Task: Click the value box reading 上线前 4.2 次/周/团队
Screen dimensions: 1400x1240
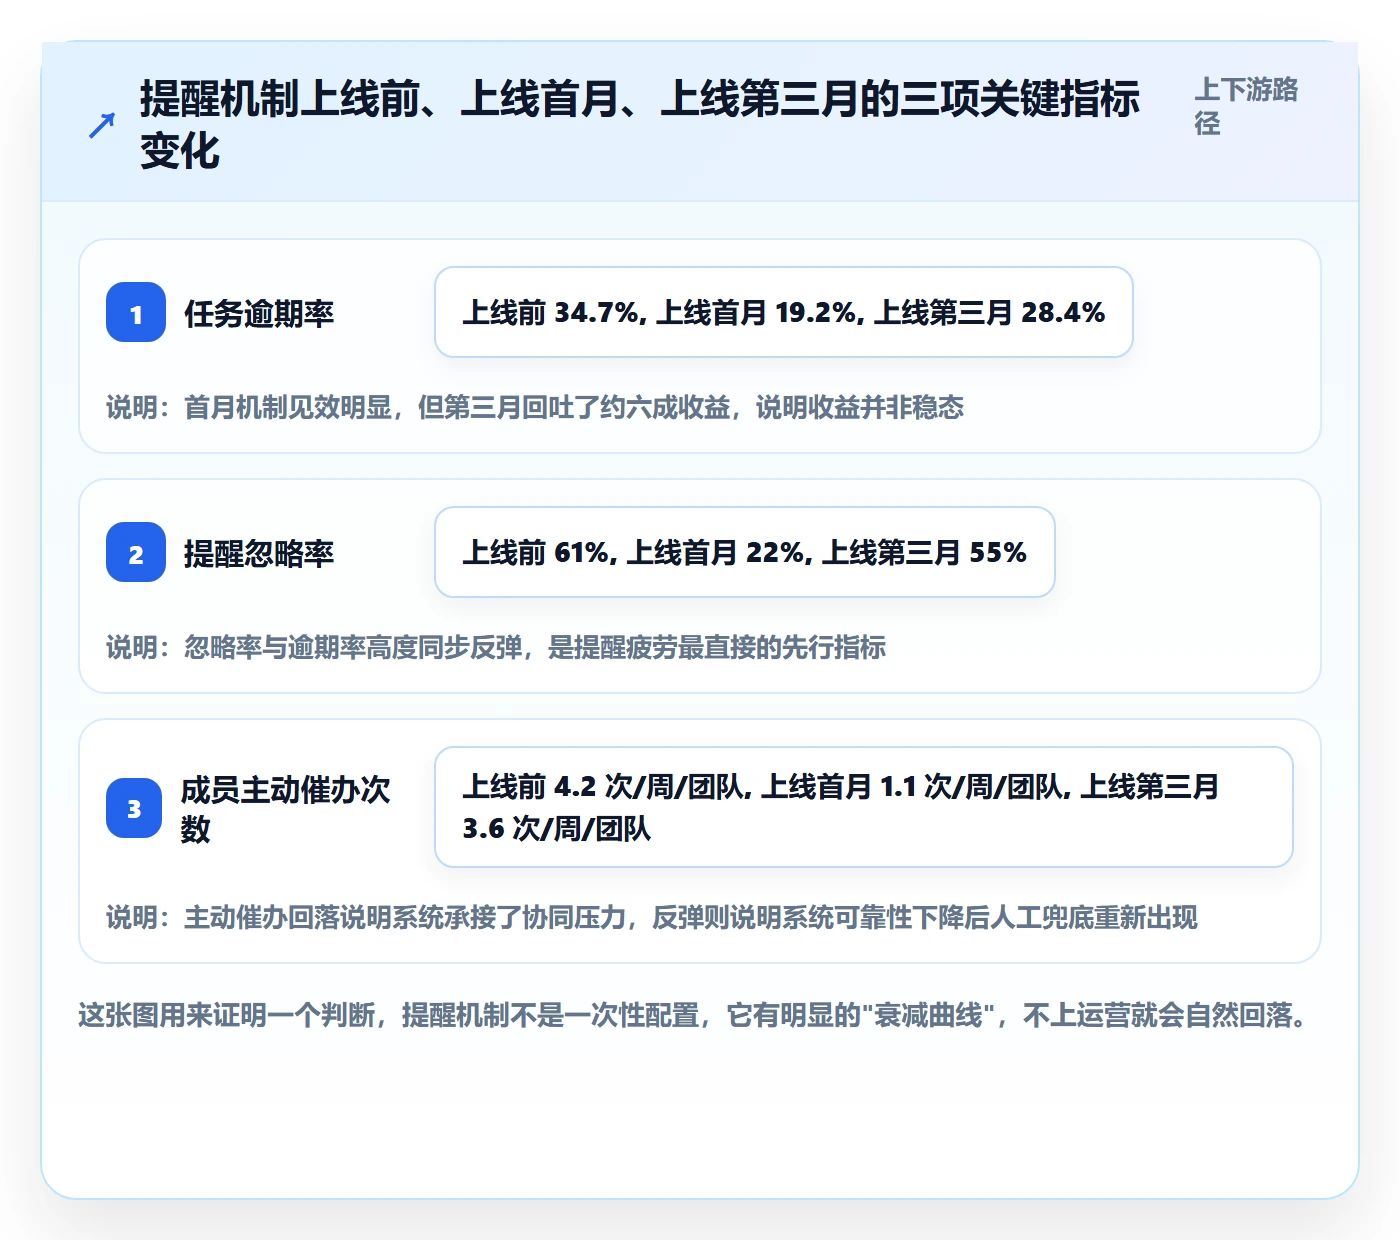Action: coord(864,807)
